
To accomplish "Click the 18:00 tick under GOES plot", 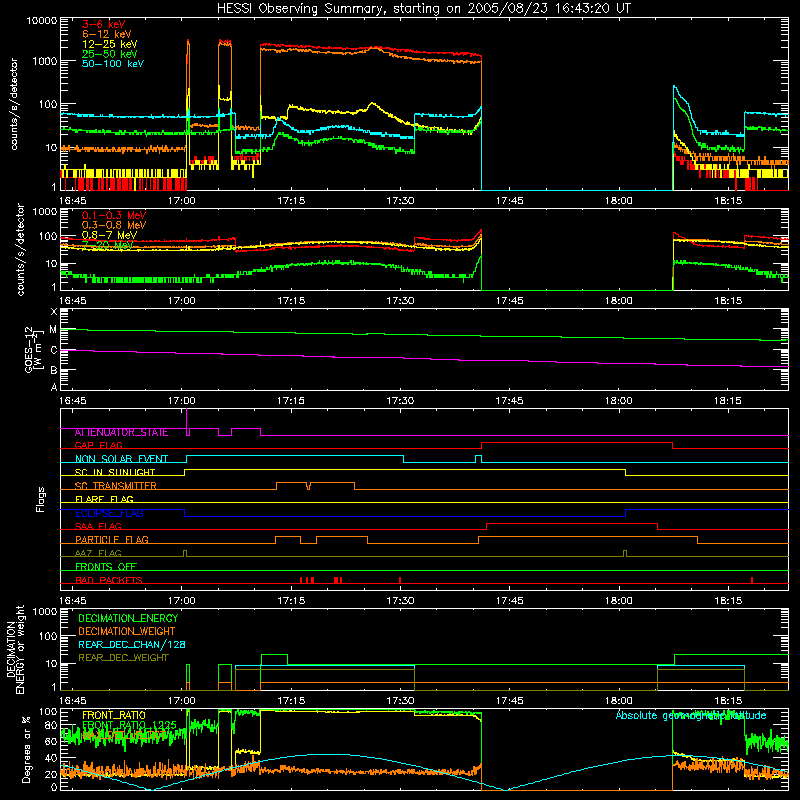I will coord(618,401).
